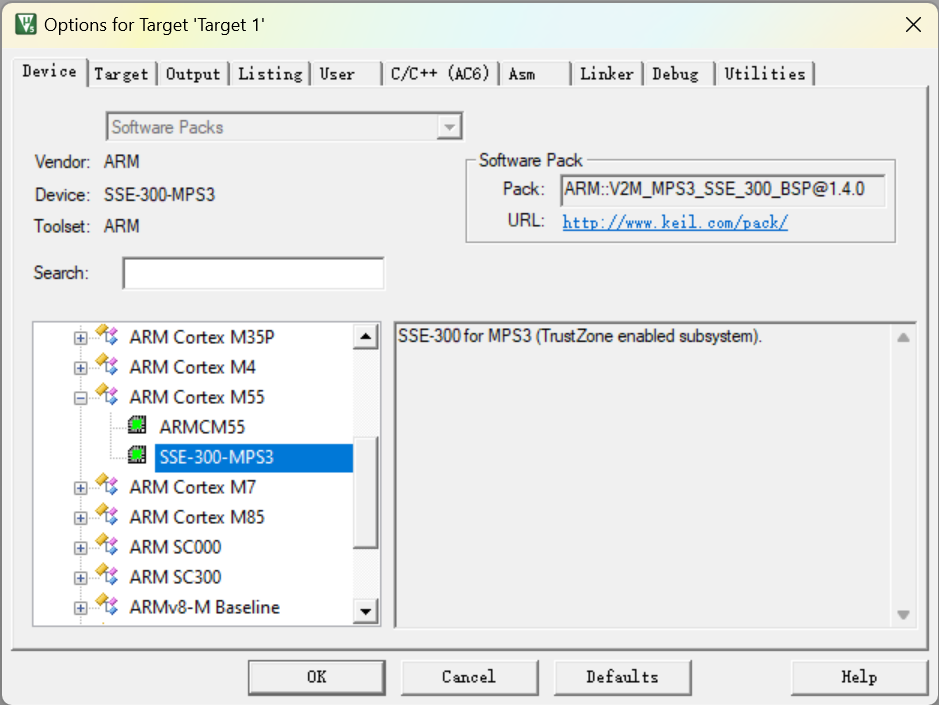939x705 pixels.
Task: Click the SSE-300-MPS3 chip icon
Action: pyautogui.click(x=137, y=455)
